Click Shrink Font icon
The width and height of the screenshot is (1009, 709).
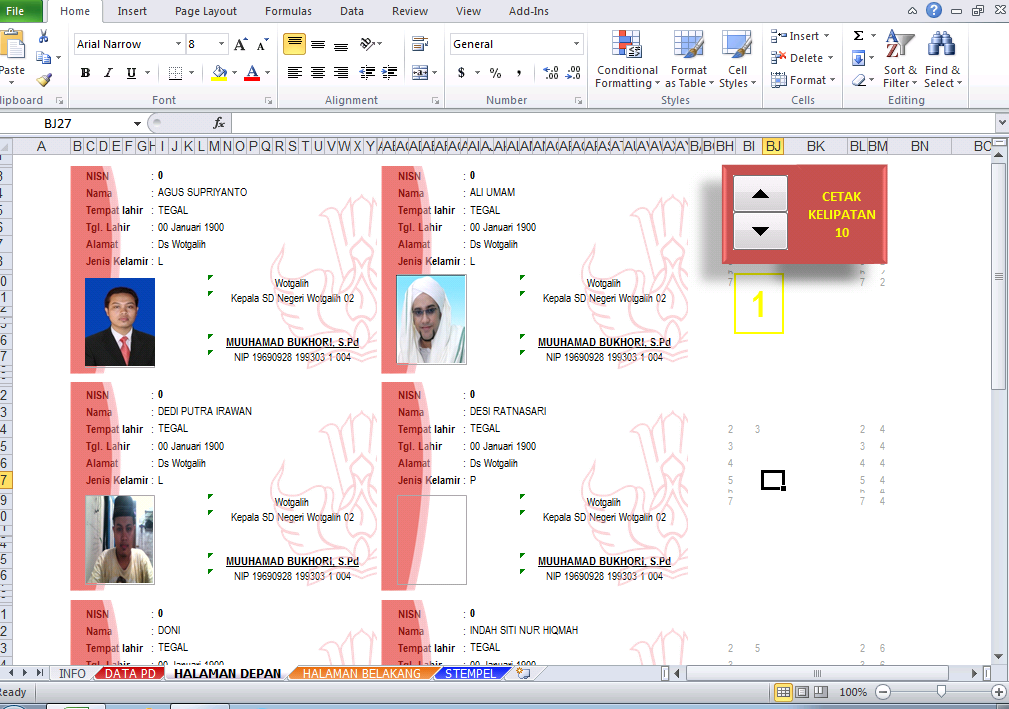click(262, 44)
